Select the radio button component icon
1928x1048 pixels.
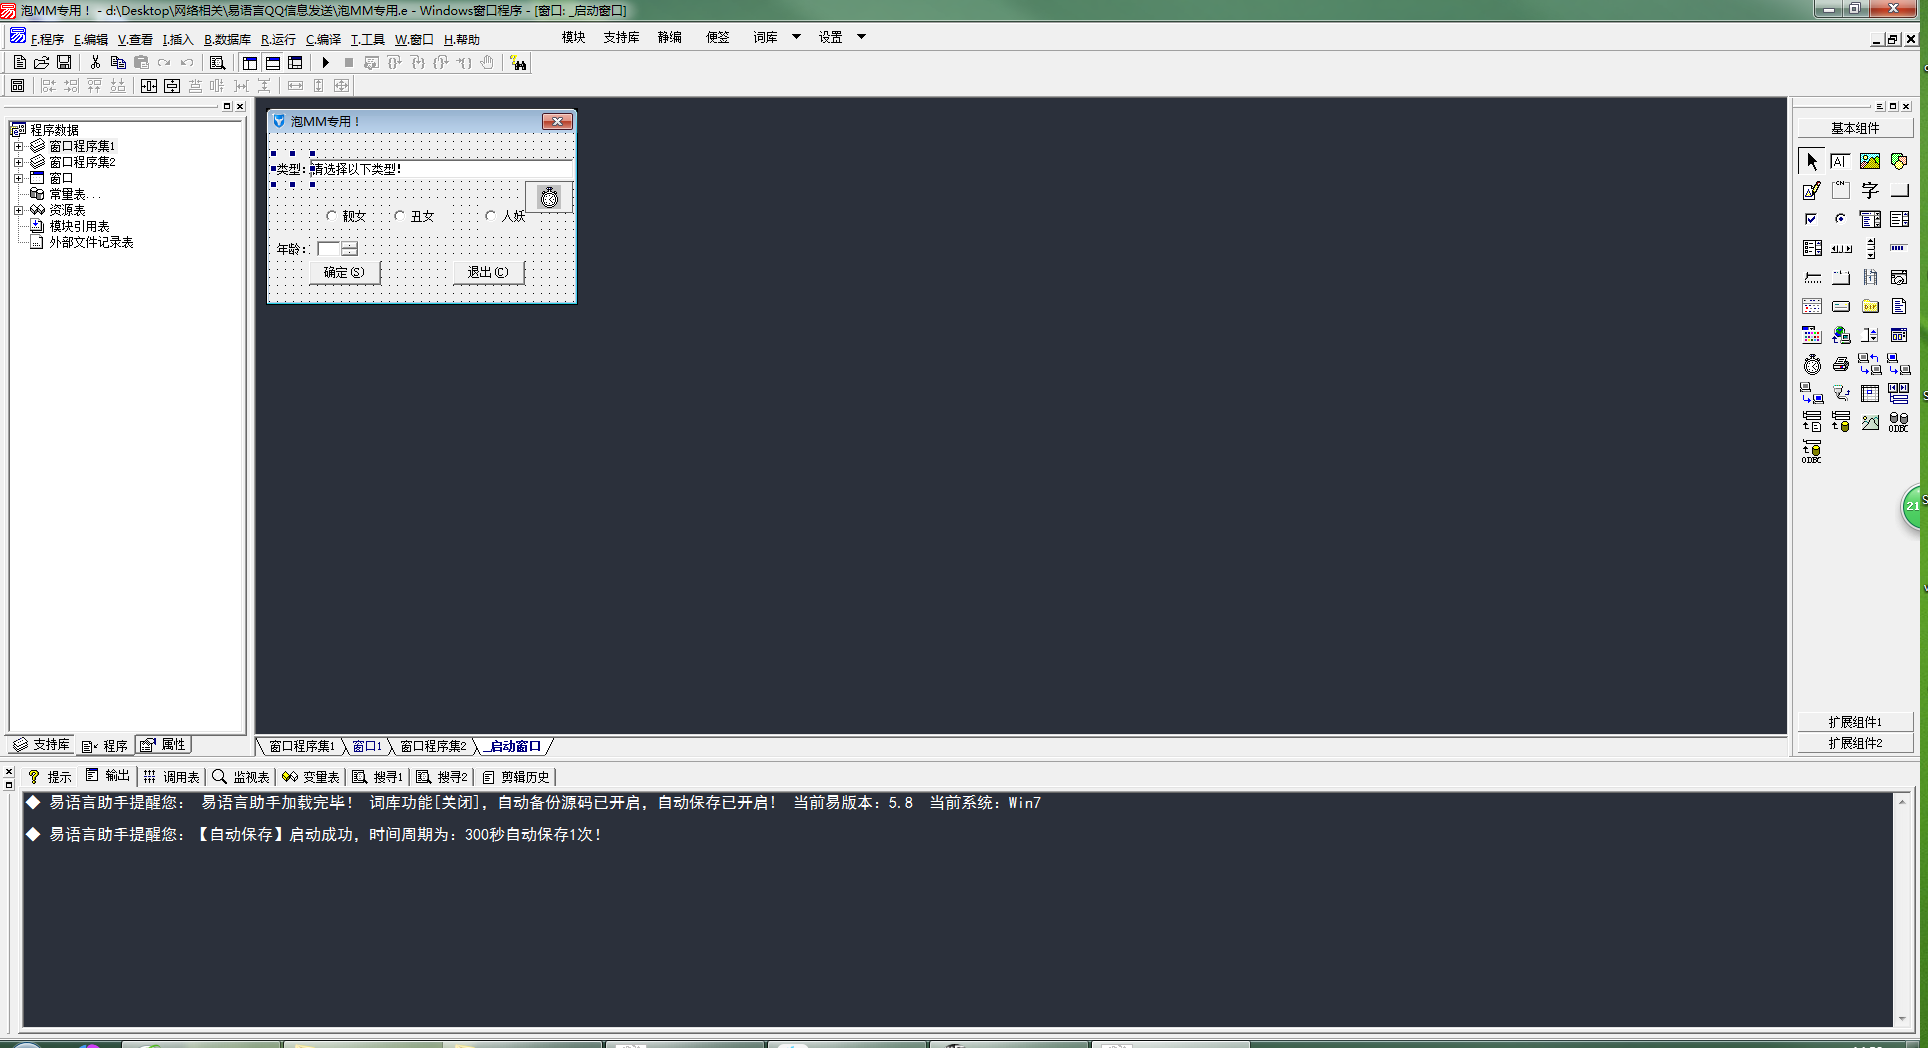(1840, 219)
